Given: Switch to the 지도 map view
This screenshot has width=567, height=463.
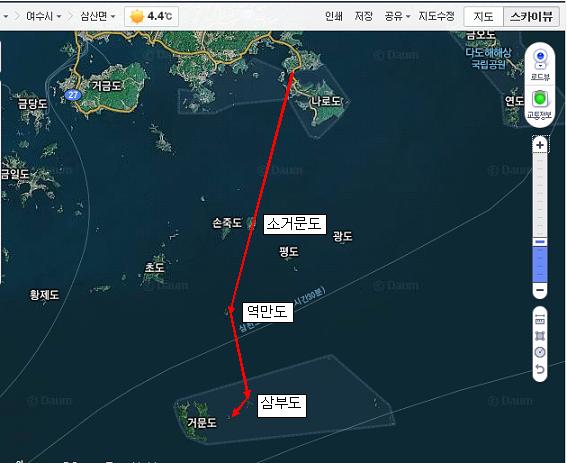Looking at the screenshot, I should point(483,16).
